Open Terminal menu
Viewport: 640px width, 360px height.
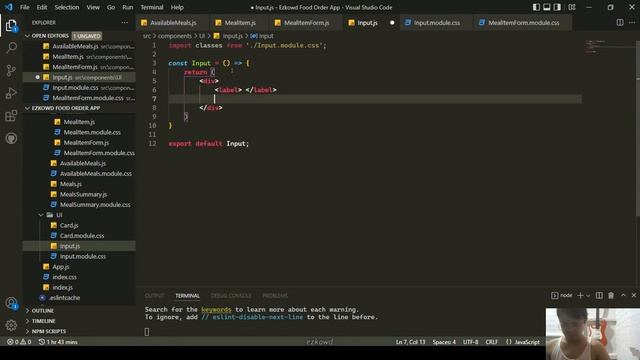(x=152, y=7)
